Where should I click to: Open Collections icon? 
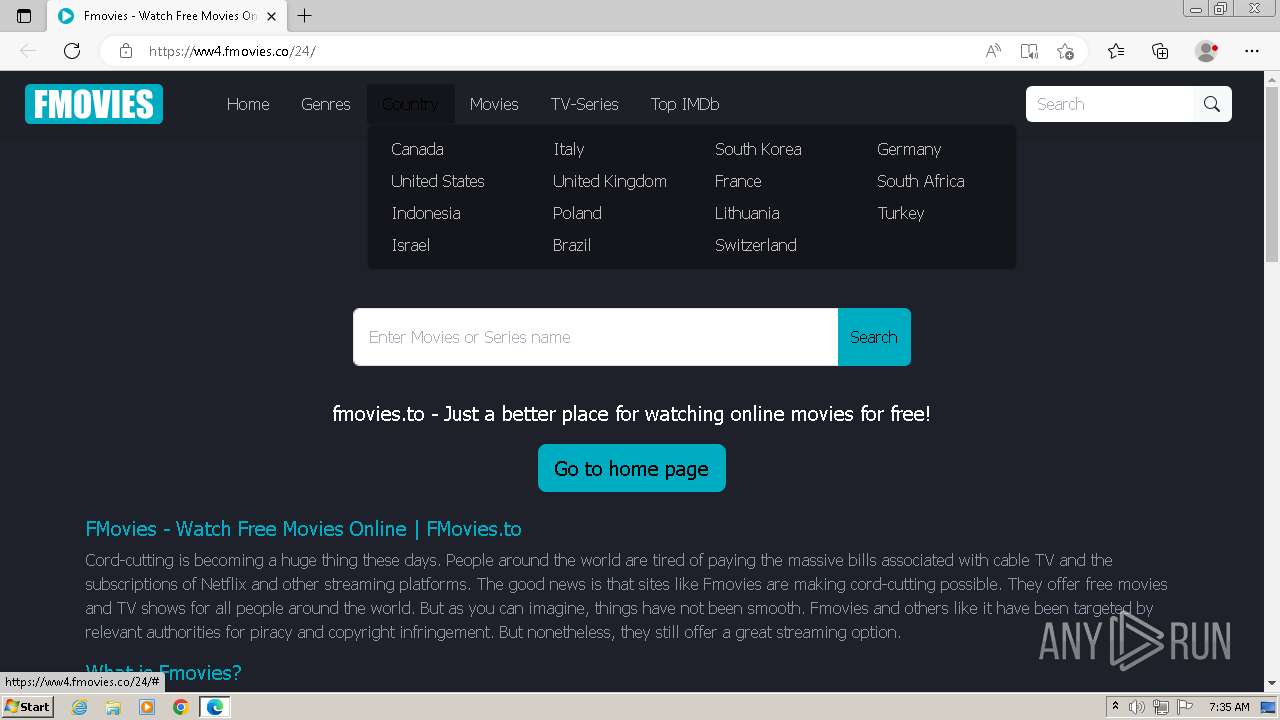click(1160, 51)
